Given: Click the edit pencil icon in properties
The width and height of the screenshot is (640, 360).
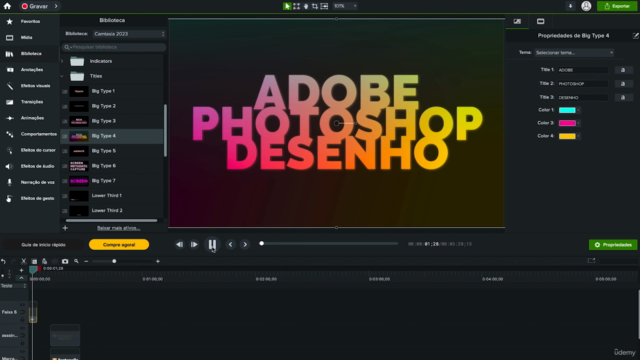Looking at the screenshot, I should [636, 36].
